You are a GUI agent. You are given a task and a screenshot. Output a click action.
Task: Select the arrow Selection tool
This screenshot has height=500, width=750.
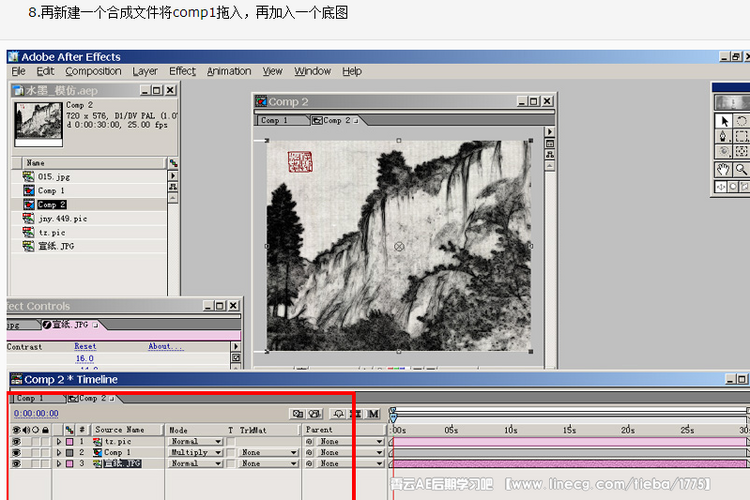click(x=724, y=121)
